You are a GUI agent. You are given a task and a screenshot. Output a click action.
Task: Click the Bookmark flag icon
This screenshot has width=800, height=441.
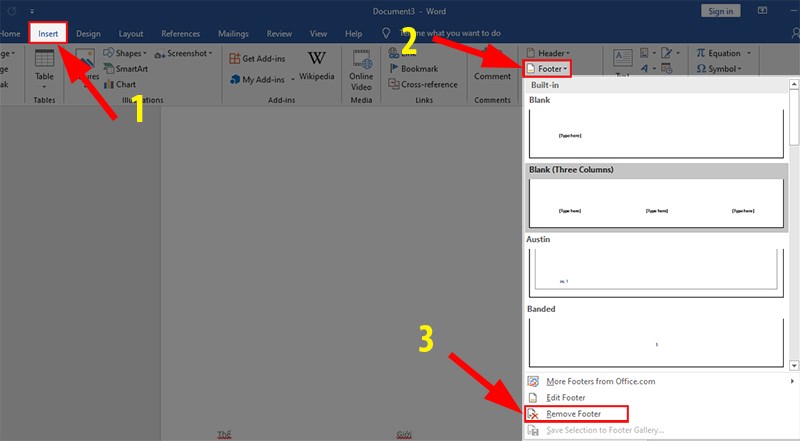click(393, 68)
